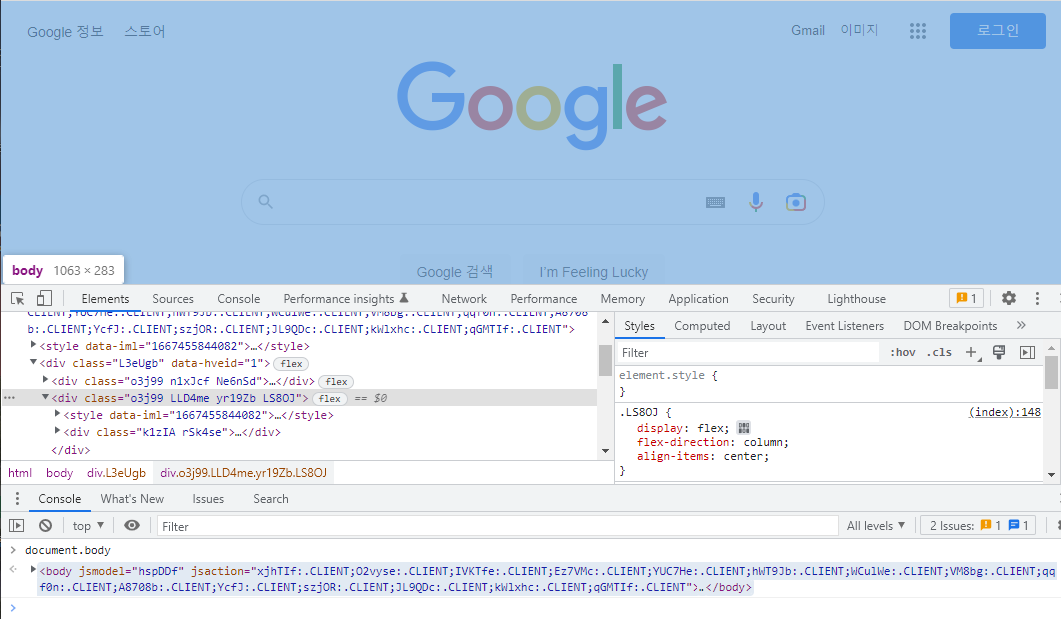The image size is (1061, 619).
Task: Open the Google apps grid icon
Action: [918, 30]
